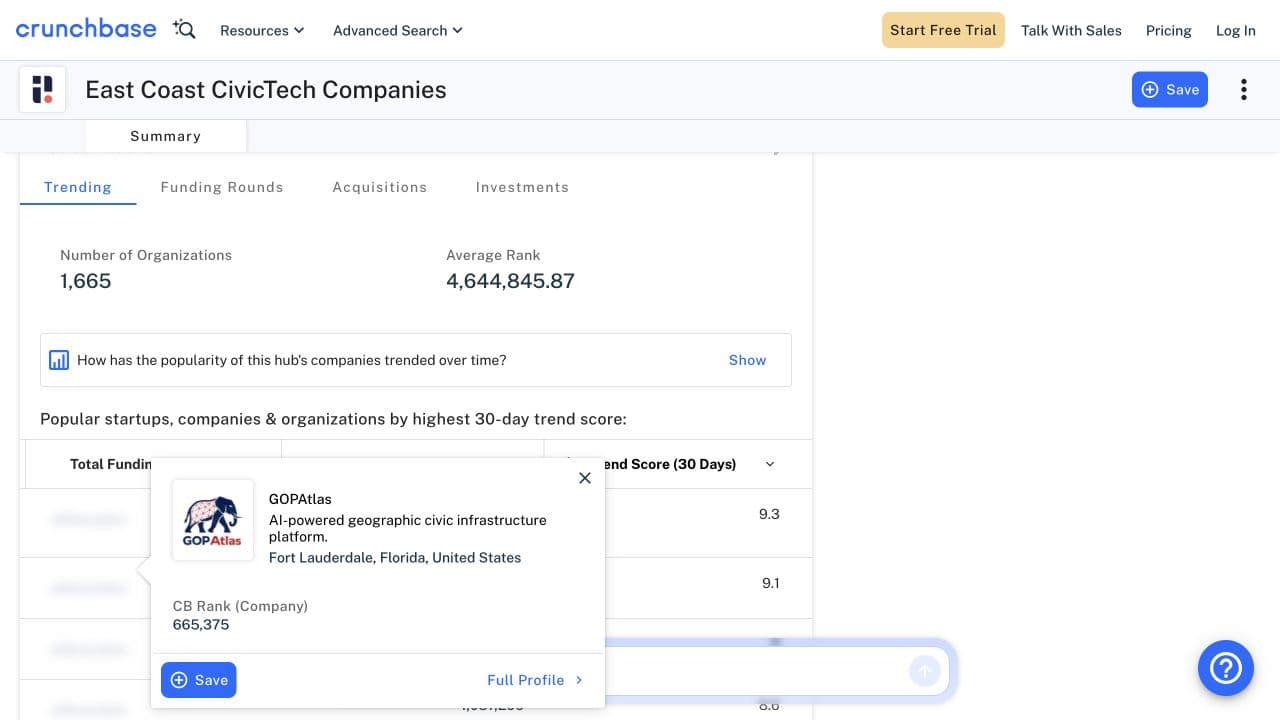Click the AI search sparkle icon

(x=184, y=30)
